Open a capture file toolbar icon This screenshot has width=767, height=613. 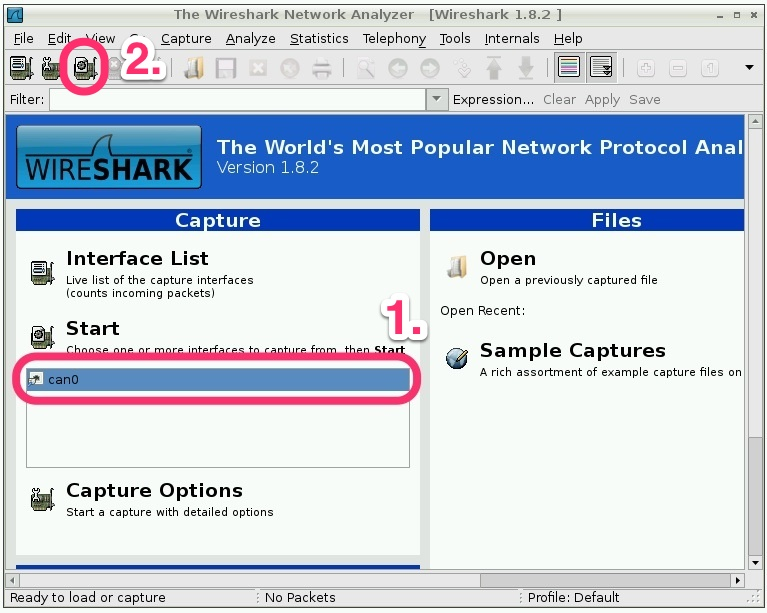(194, 68)
